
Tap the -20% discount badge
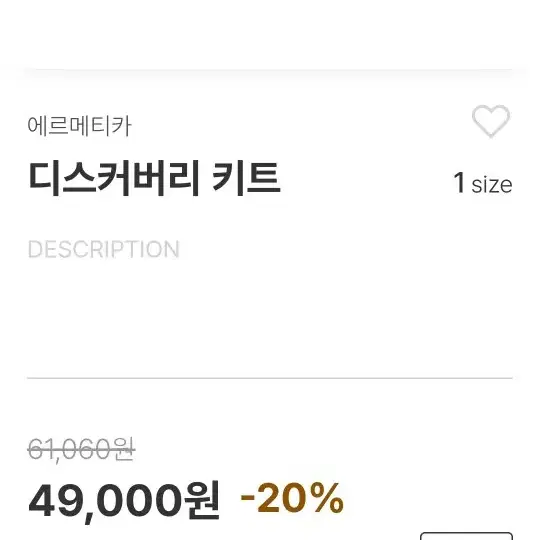point(292,498)
